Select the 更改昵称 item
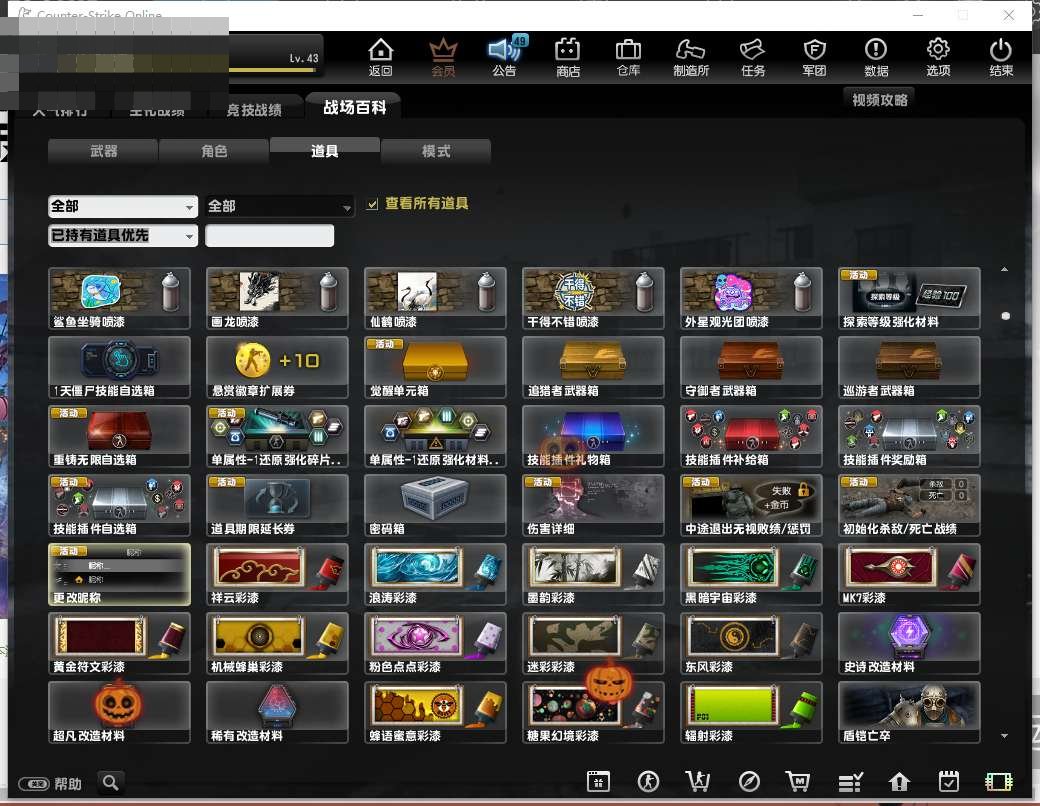The height and width of the screenshot is (806, 1040). [x=119, y=574]
